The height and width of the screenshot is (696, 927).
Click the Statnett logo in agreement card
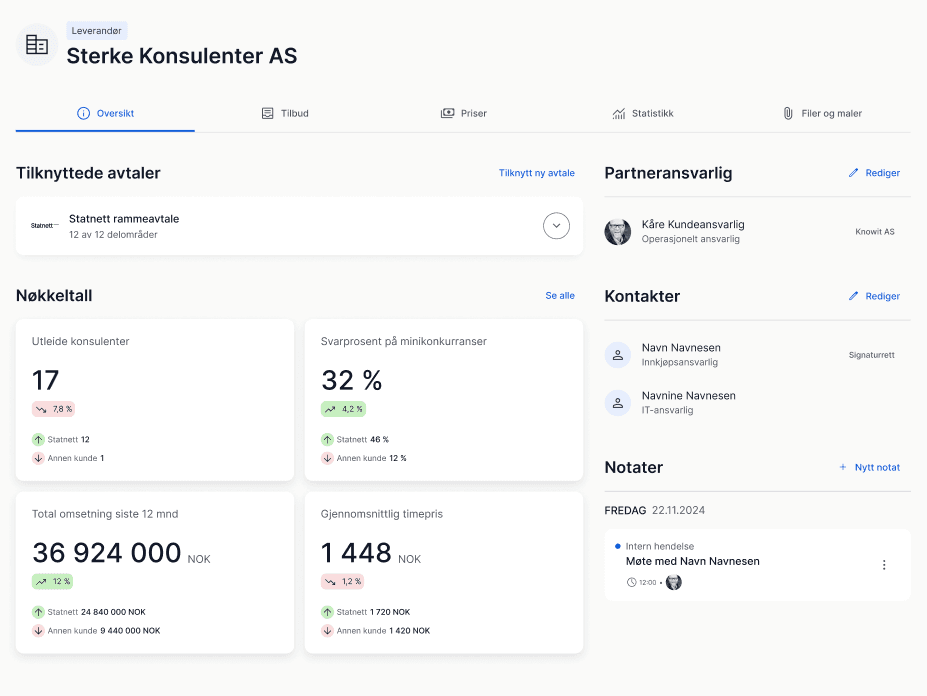click(x=45, y=225)
